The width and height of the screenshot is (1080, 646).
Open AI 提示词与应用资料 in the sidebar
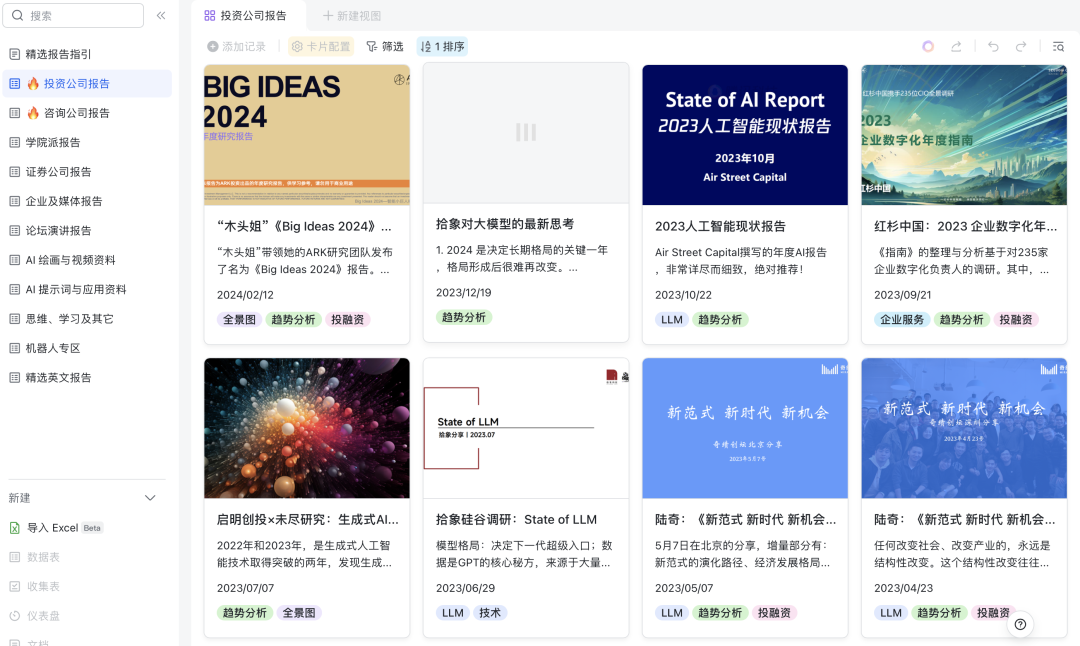pyautogui.click(x=87, y=289)
